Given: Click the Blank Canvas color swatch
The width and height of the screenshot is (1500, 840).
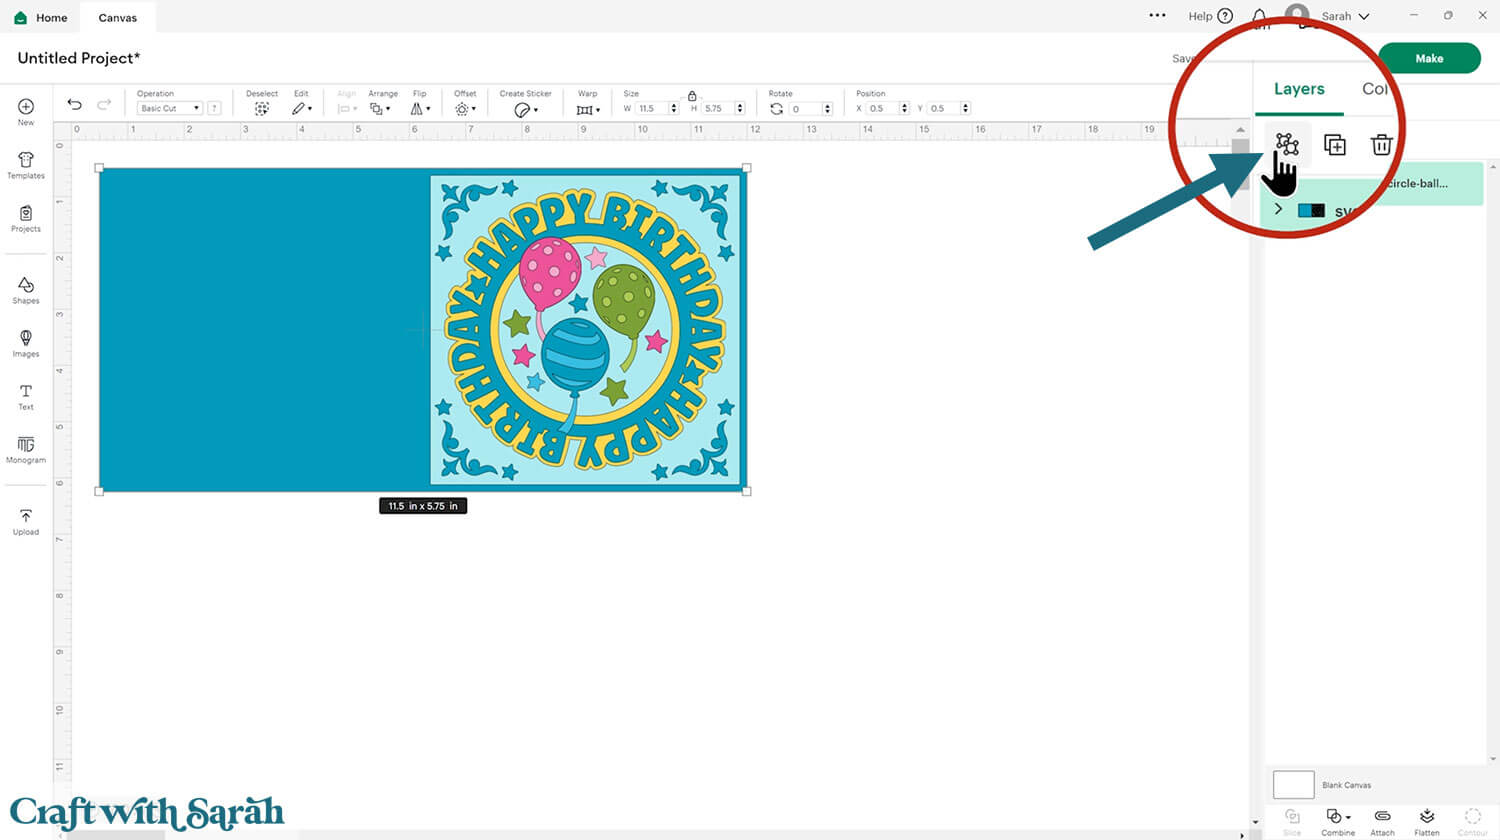Looking at the screenshot, I should tap(1293, 784).
